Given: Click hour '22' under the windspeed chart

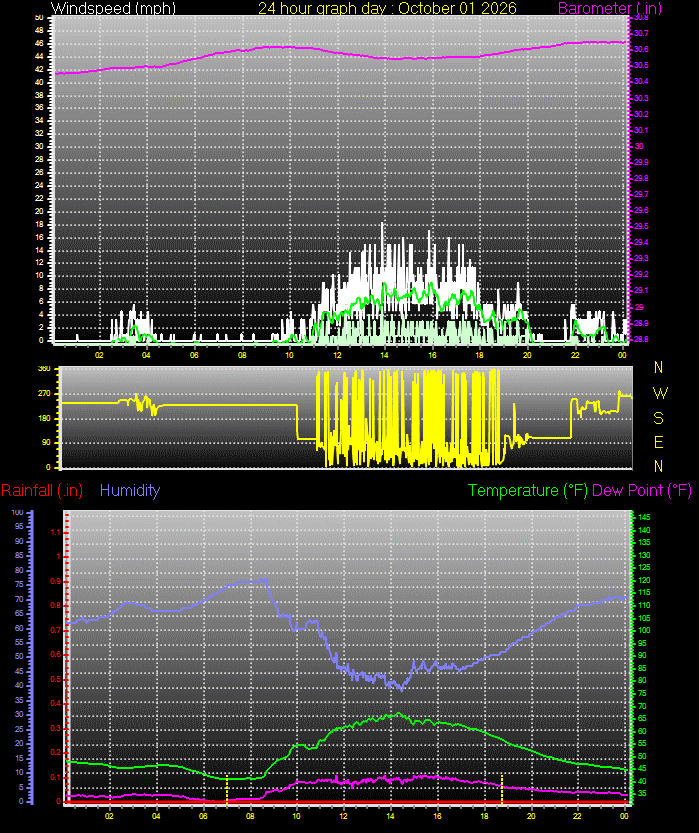Looking at the screenshot, I should click(x=575, y=355).
